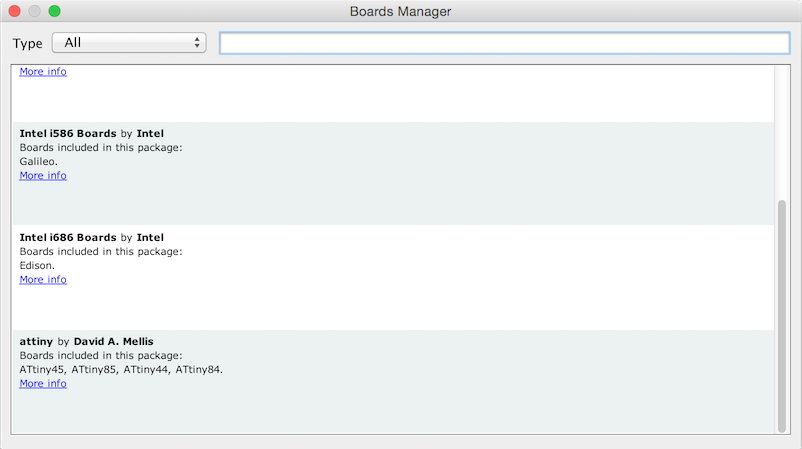The width and height of the screenshot is (802, 449).
Task: Click the ATtiny45, ATtiny85 boards list text
Action: pyautogui.click(x=121, y=369)
